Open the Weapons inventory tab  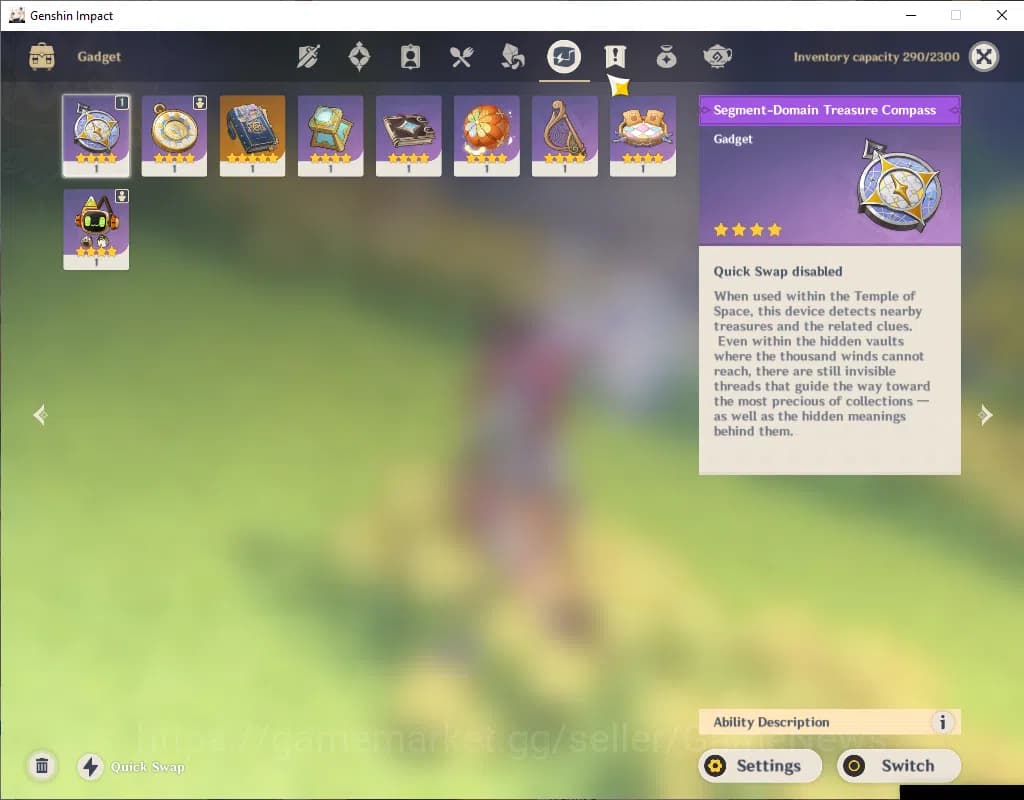(x=308, y=57)
